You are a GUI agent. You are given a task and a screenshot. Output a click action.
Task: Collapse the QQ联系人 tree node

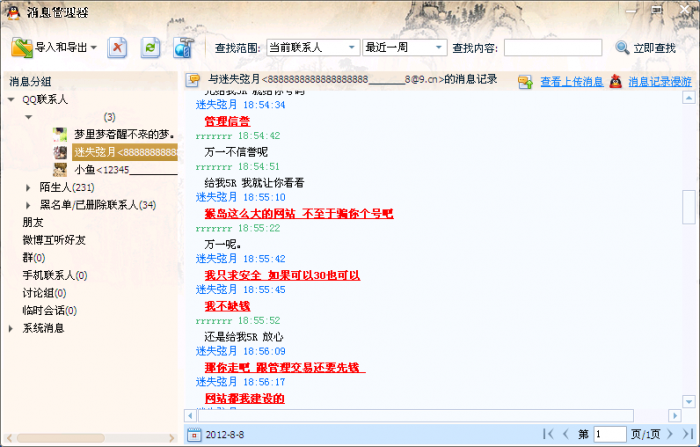[x=11, y=100]
